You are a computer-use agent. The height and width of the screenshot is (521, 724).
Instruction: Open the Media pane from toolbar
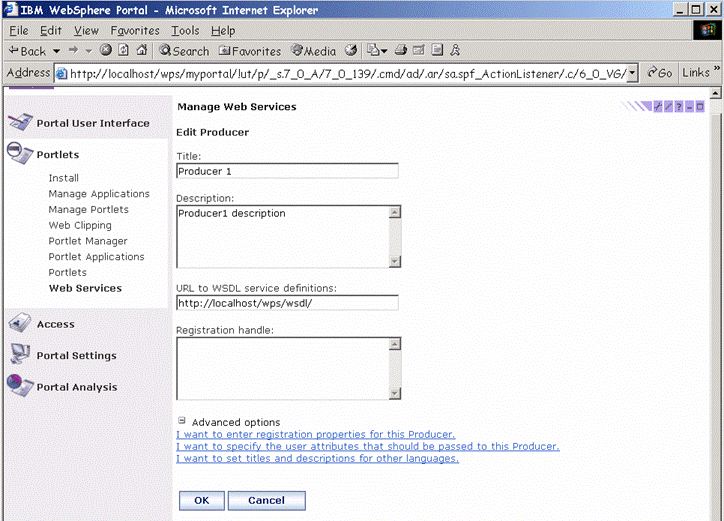[314, 51]
